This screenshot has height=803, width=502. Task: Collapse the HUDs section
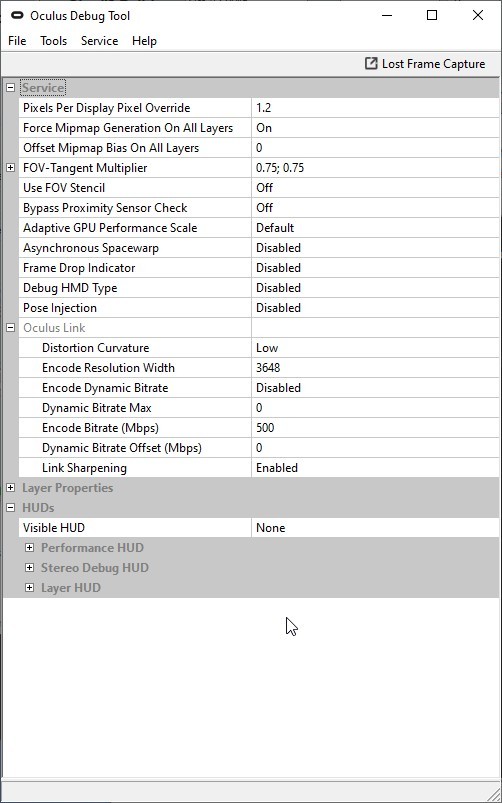[10, 508]
